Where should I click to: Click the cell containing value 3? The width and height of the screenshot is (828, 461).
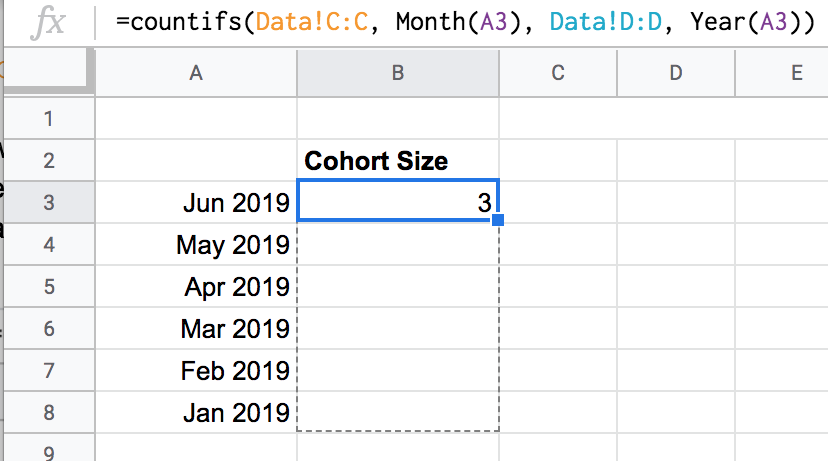pyautogui.click(x=397, y=203)
